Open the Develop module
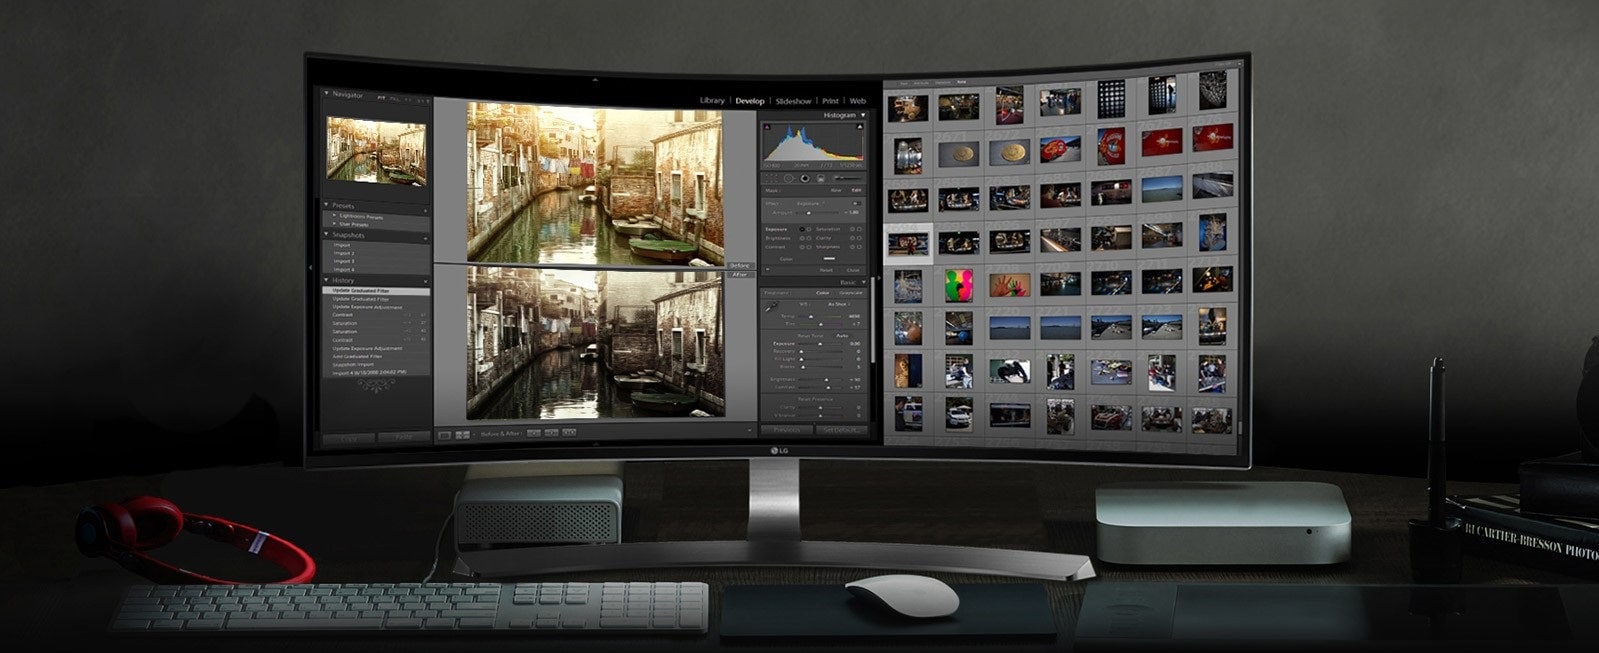Viewport: 1599px width, 653px height. (x=750, y=101)
